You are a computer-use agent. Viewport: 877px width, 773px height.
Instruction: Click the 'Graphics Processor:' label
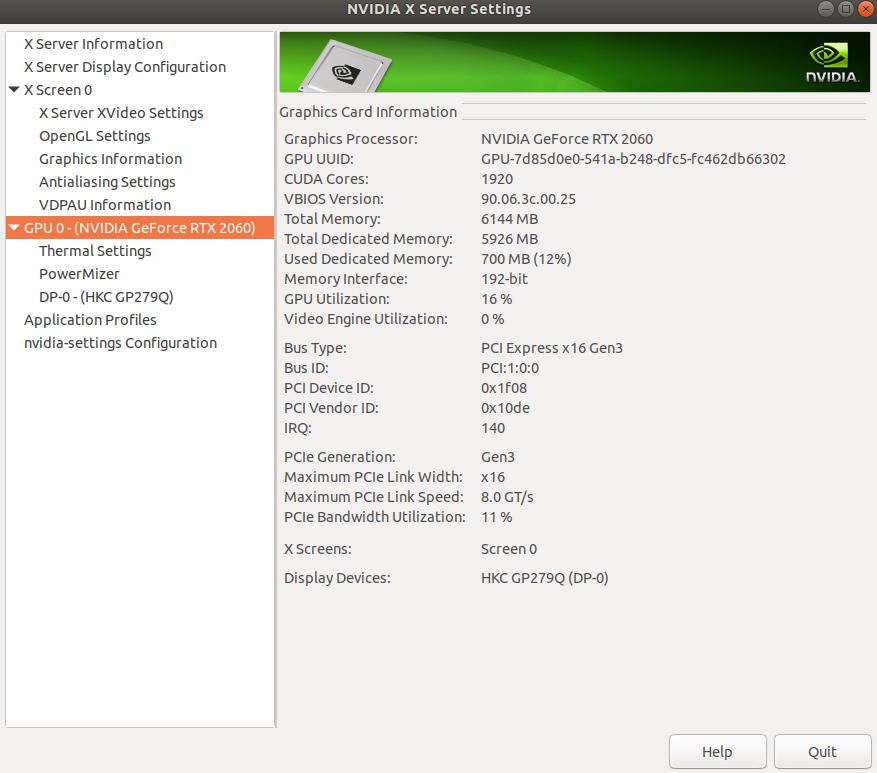(x=351, y=139)
